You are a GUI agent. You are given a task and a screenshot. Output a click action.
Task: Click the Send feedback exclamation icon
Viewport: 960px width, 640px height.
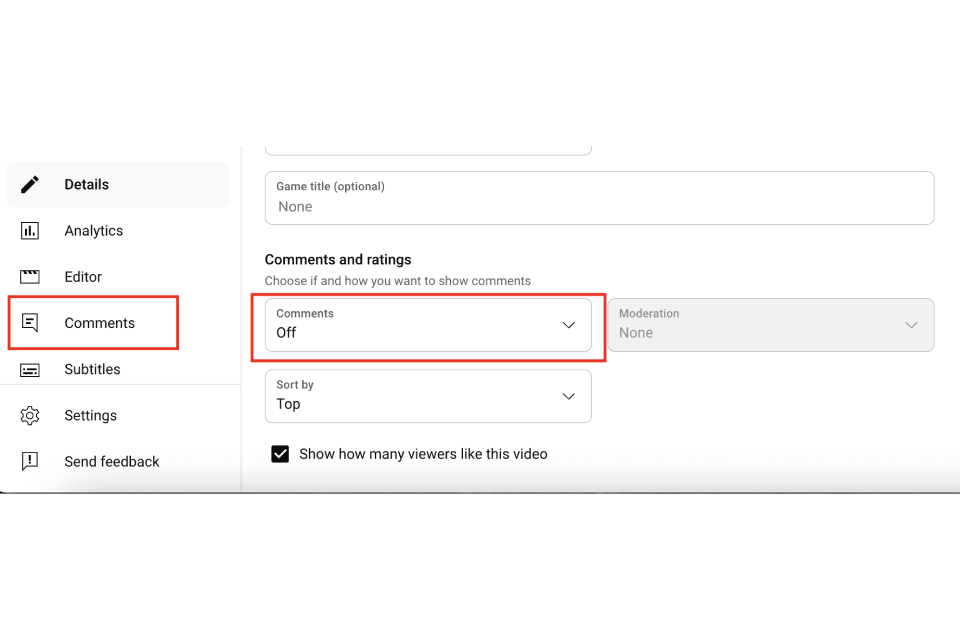30,461
